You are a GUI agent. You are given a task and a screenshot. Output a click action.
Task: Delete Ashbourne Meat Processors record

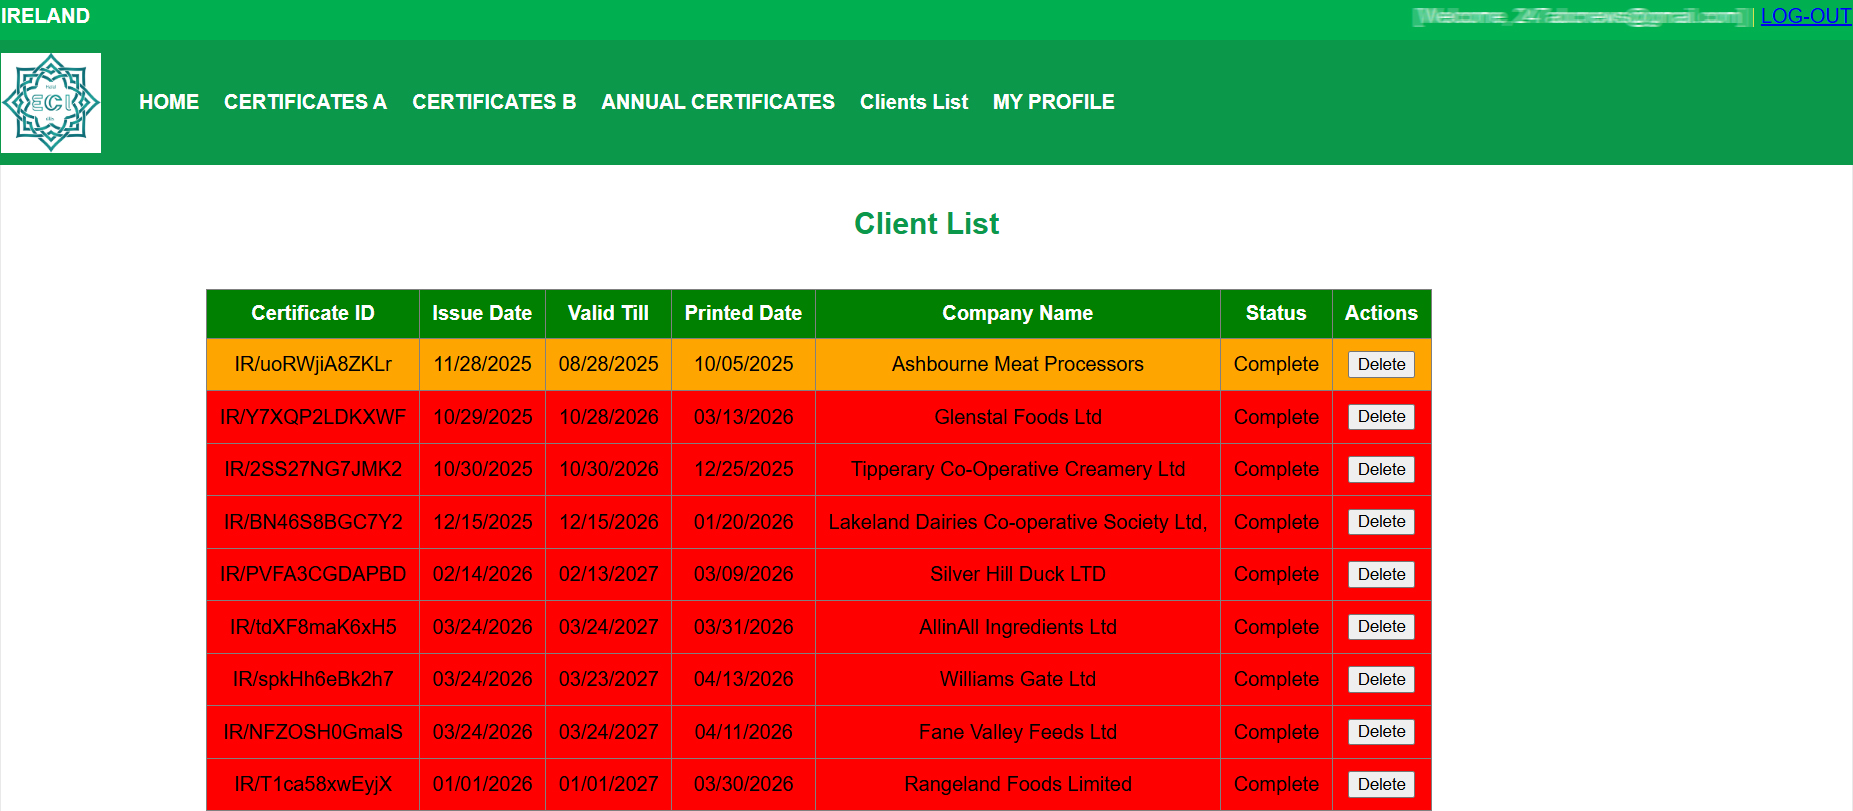coord(1381,364)
